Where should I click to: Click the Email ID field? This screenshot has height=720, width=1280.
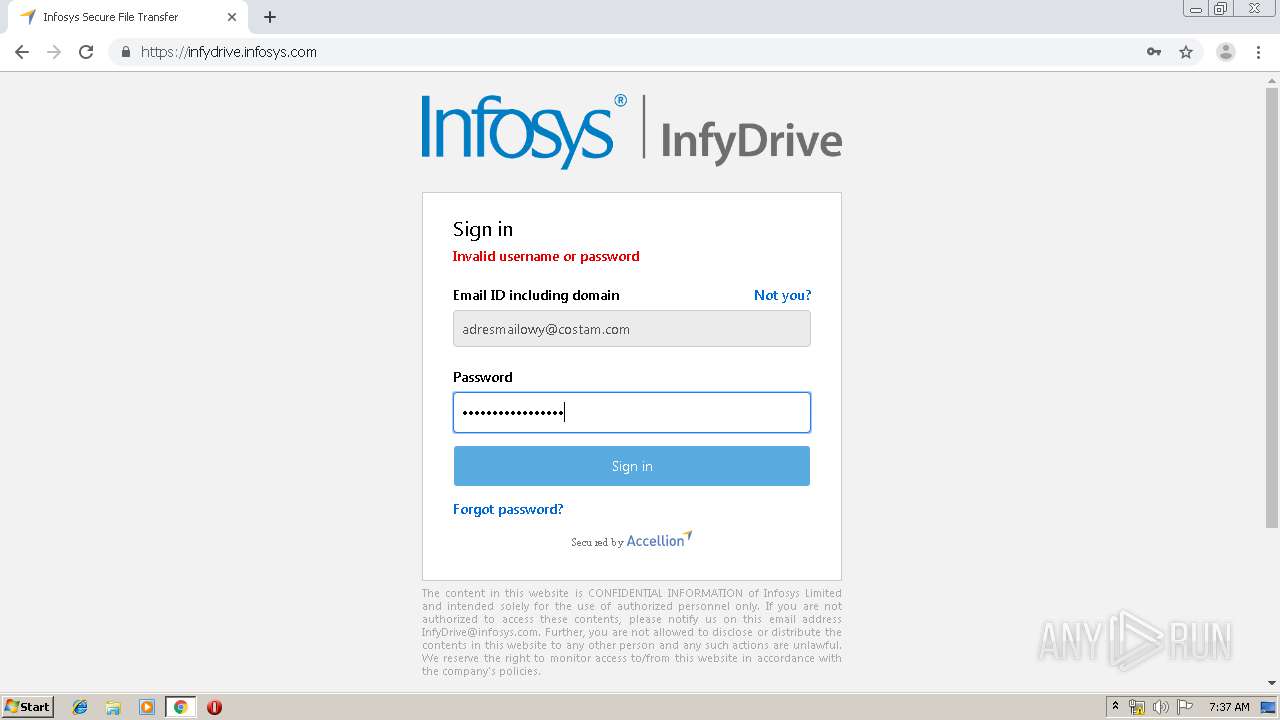[x=632, y=329]
